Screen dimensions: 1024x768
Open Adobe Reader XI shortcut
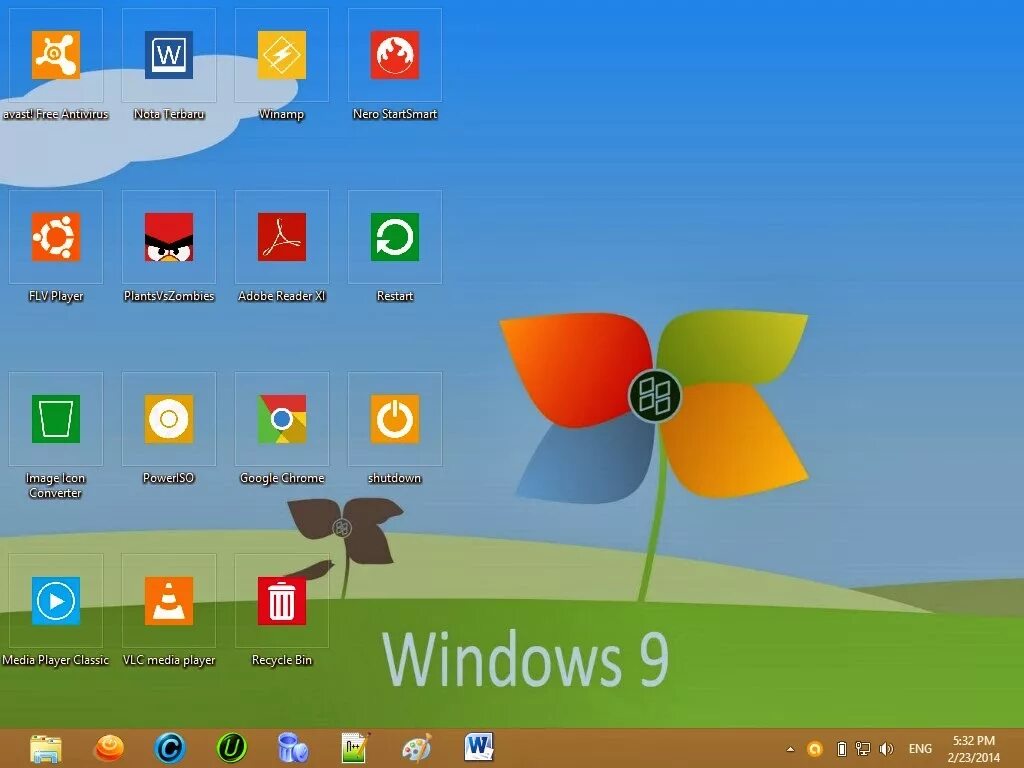pyautogui.click(x=282, y=237)
